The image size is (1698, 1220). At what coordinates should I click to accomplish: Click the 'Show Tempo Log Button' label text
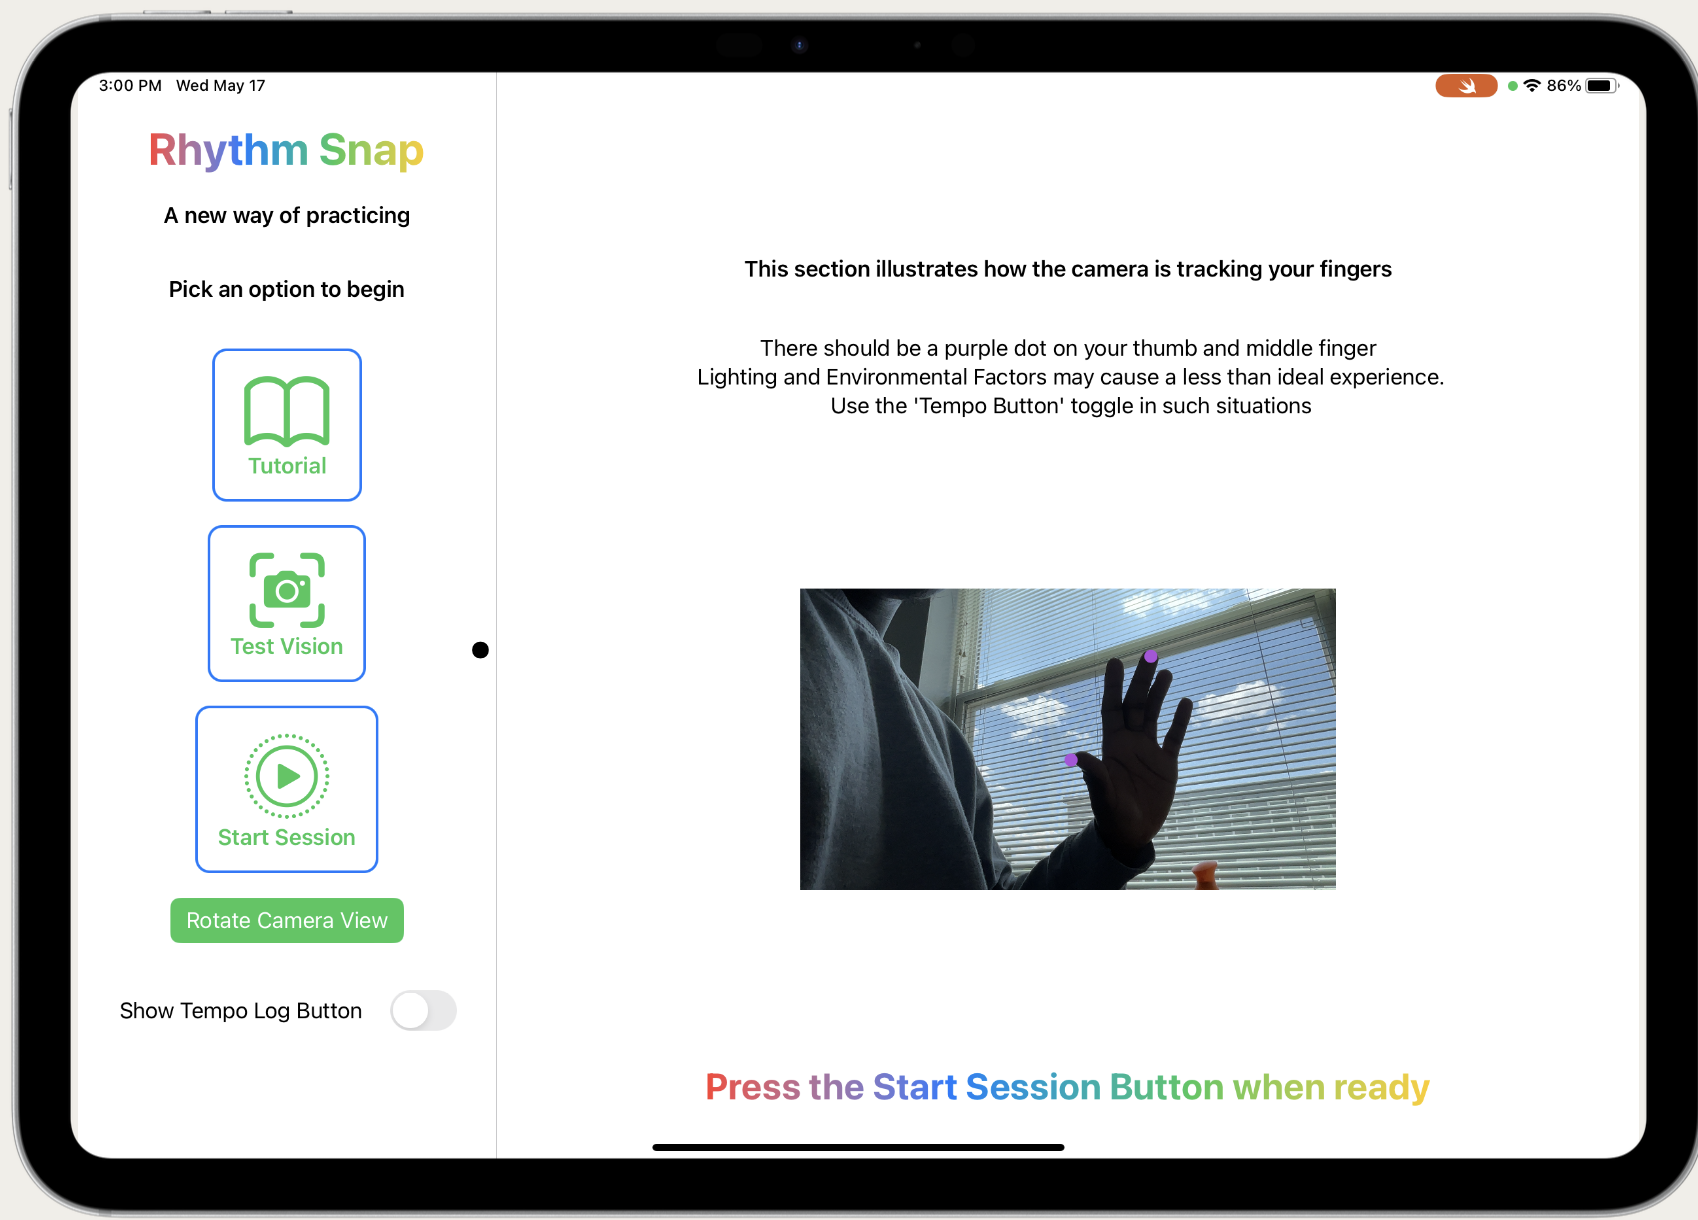[x=241, y=1011]
